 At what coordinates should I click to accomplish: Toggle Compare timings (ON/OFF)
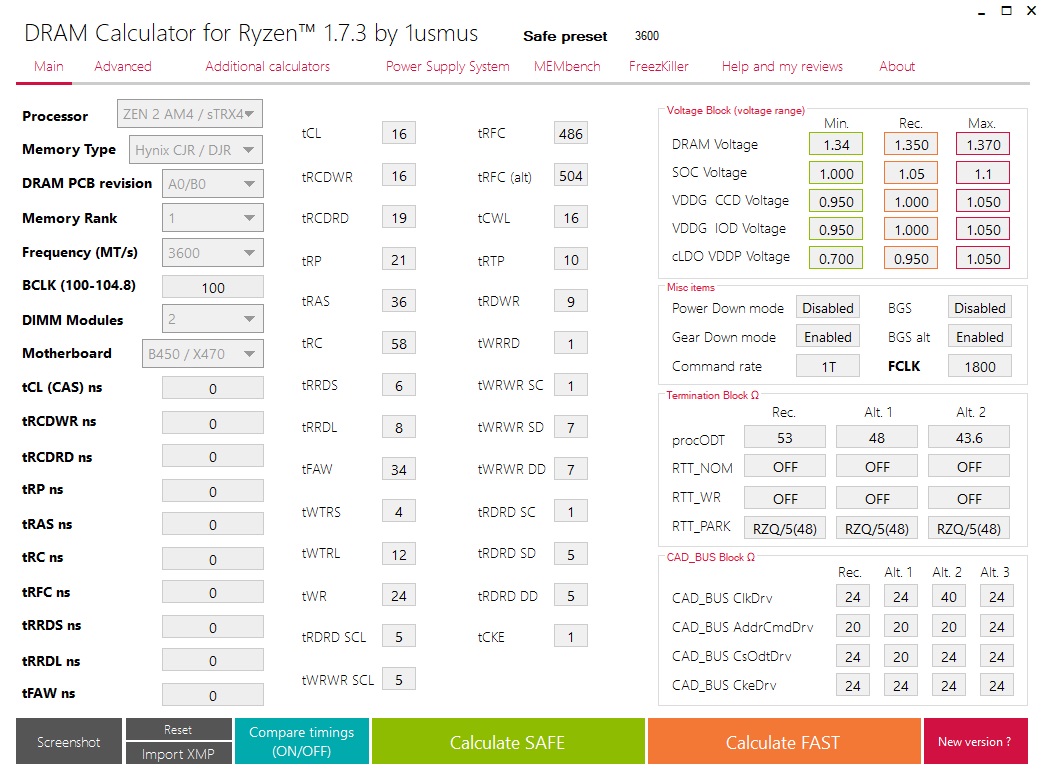(x=302, y=741)
